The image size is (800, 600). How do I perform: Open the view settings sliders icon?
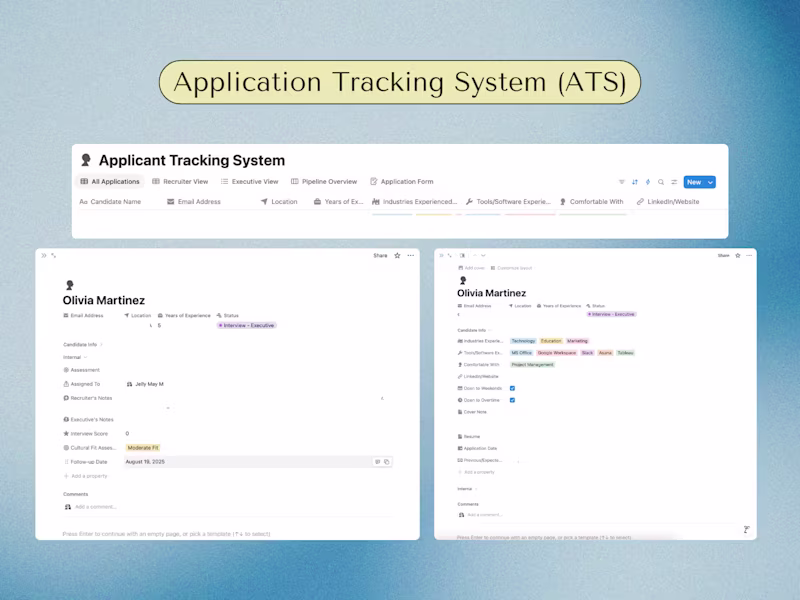674,182
